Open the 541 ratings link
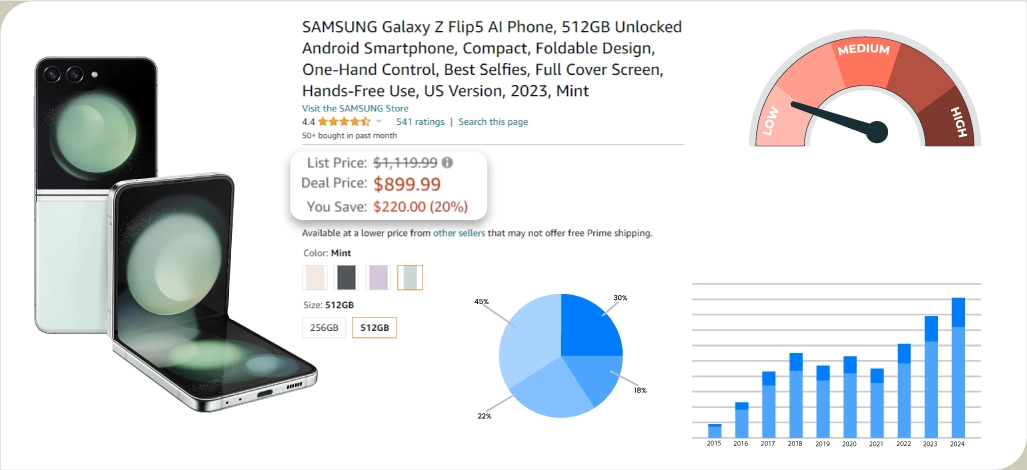 point(420,122)
